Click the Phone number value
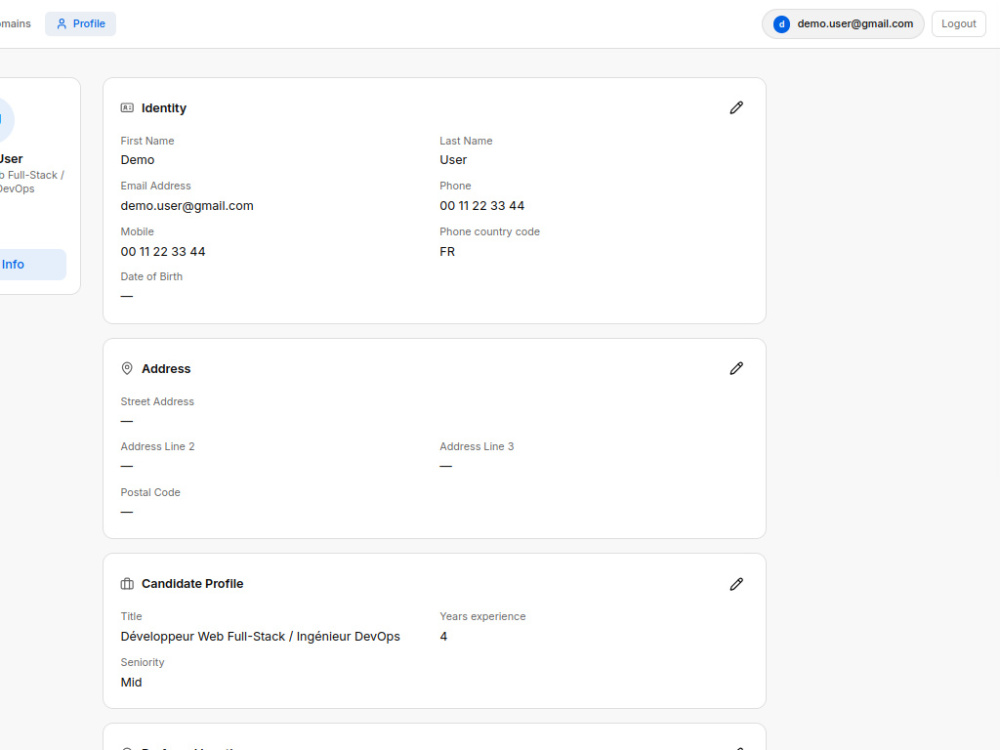Screen dimensions: 1000x750 482,206
